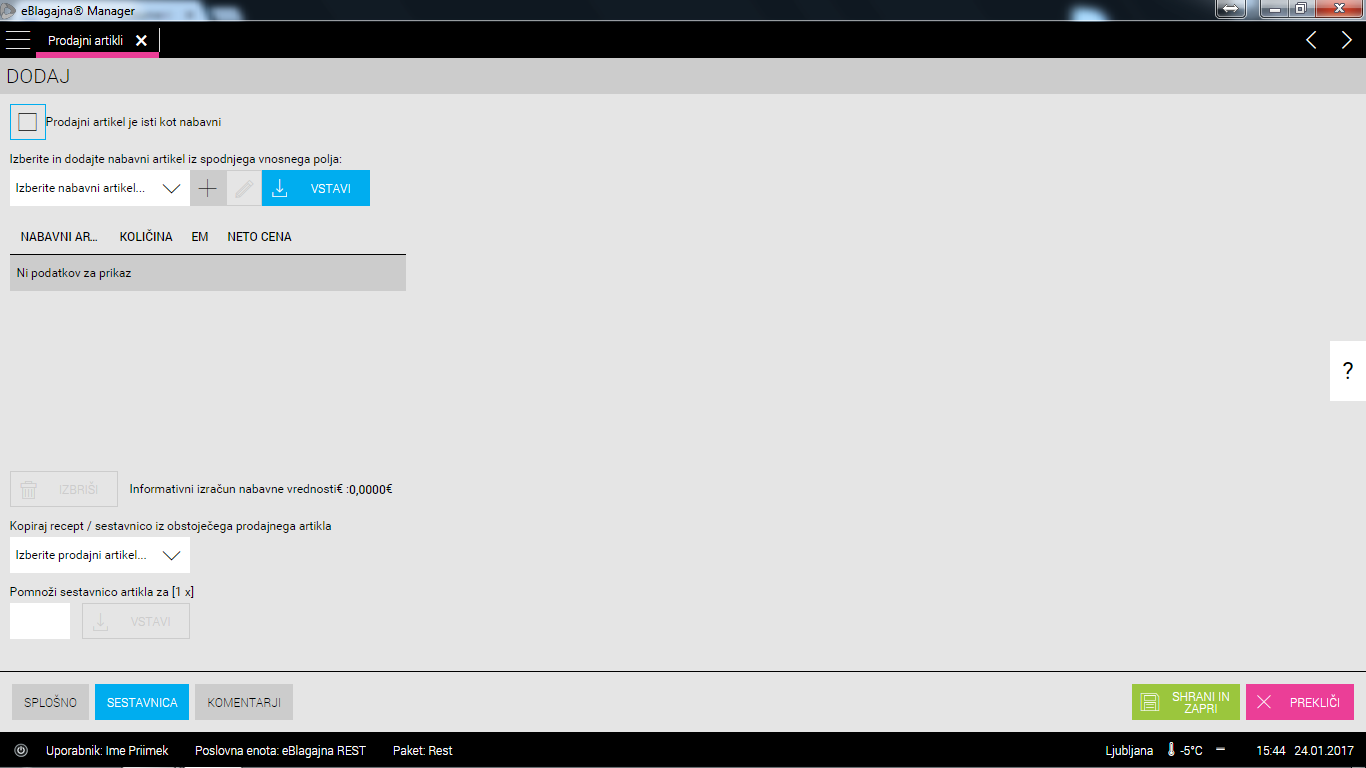
Task: Click the plus icon to add nabavni artikel
Action: 207,188
